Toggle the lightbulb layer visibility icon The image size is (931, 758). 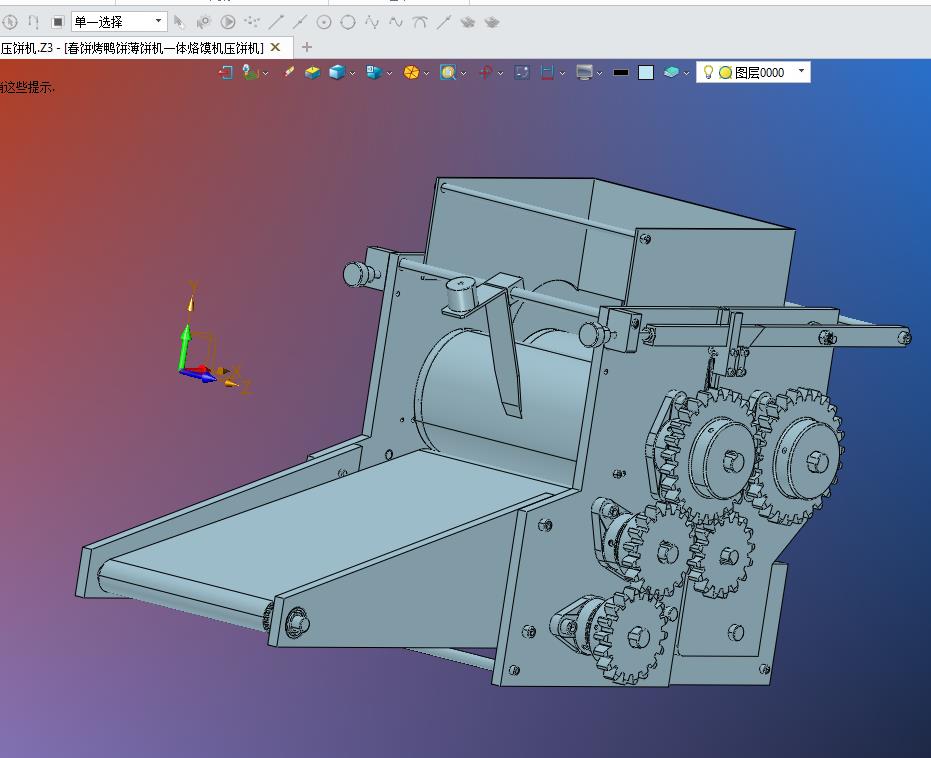[x=708, y=72]
